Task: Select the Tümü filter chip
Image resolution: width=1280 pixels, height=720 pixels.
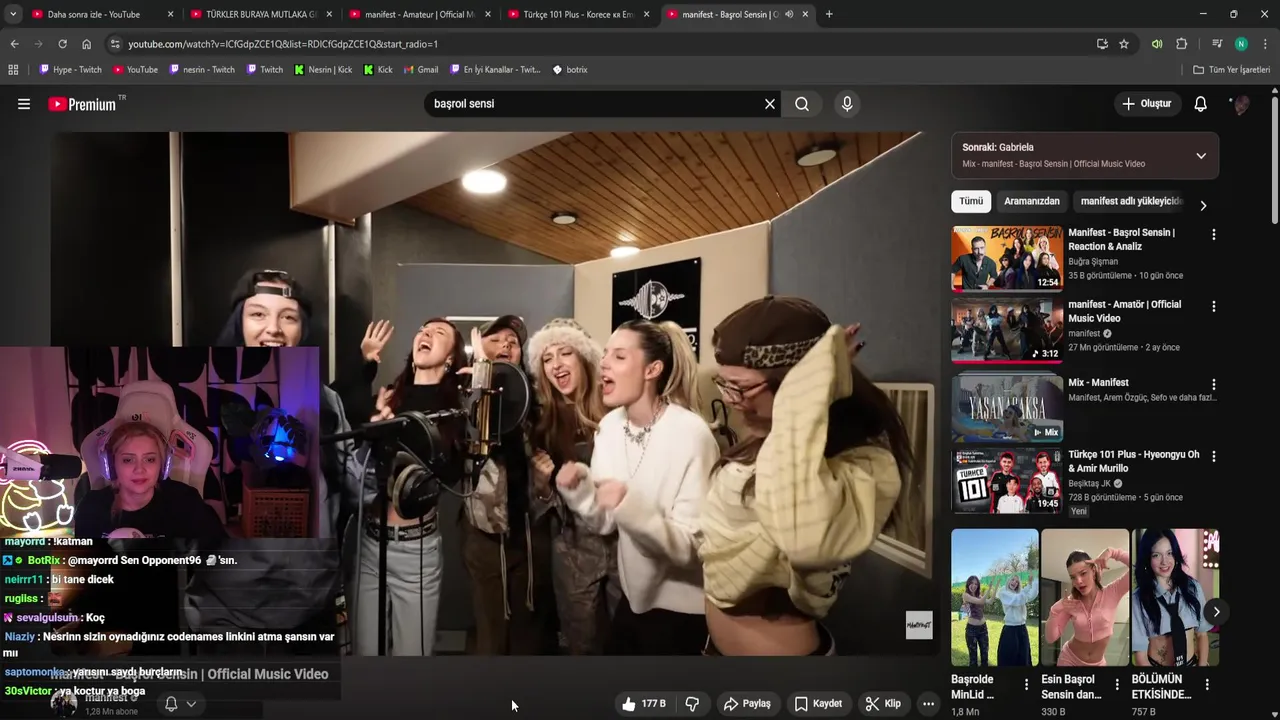Action: coord(971,201)
